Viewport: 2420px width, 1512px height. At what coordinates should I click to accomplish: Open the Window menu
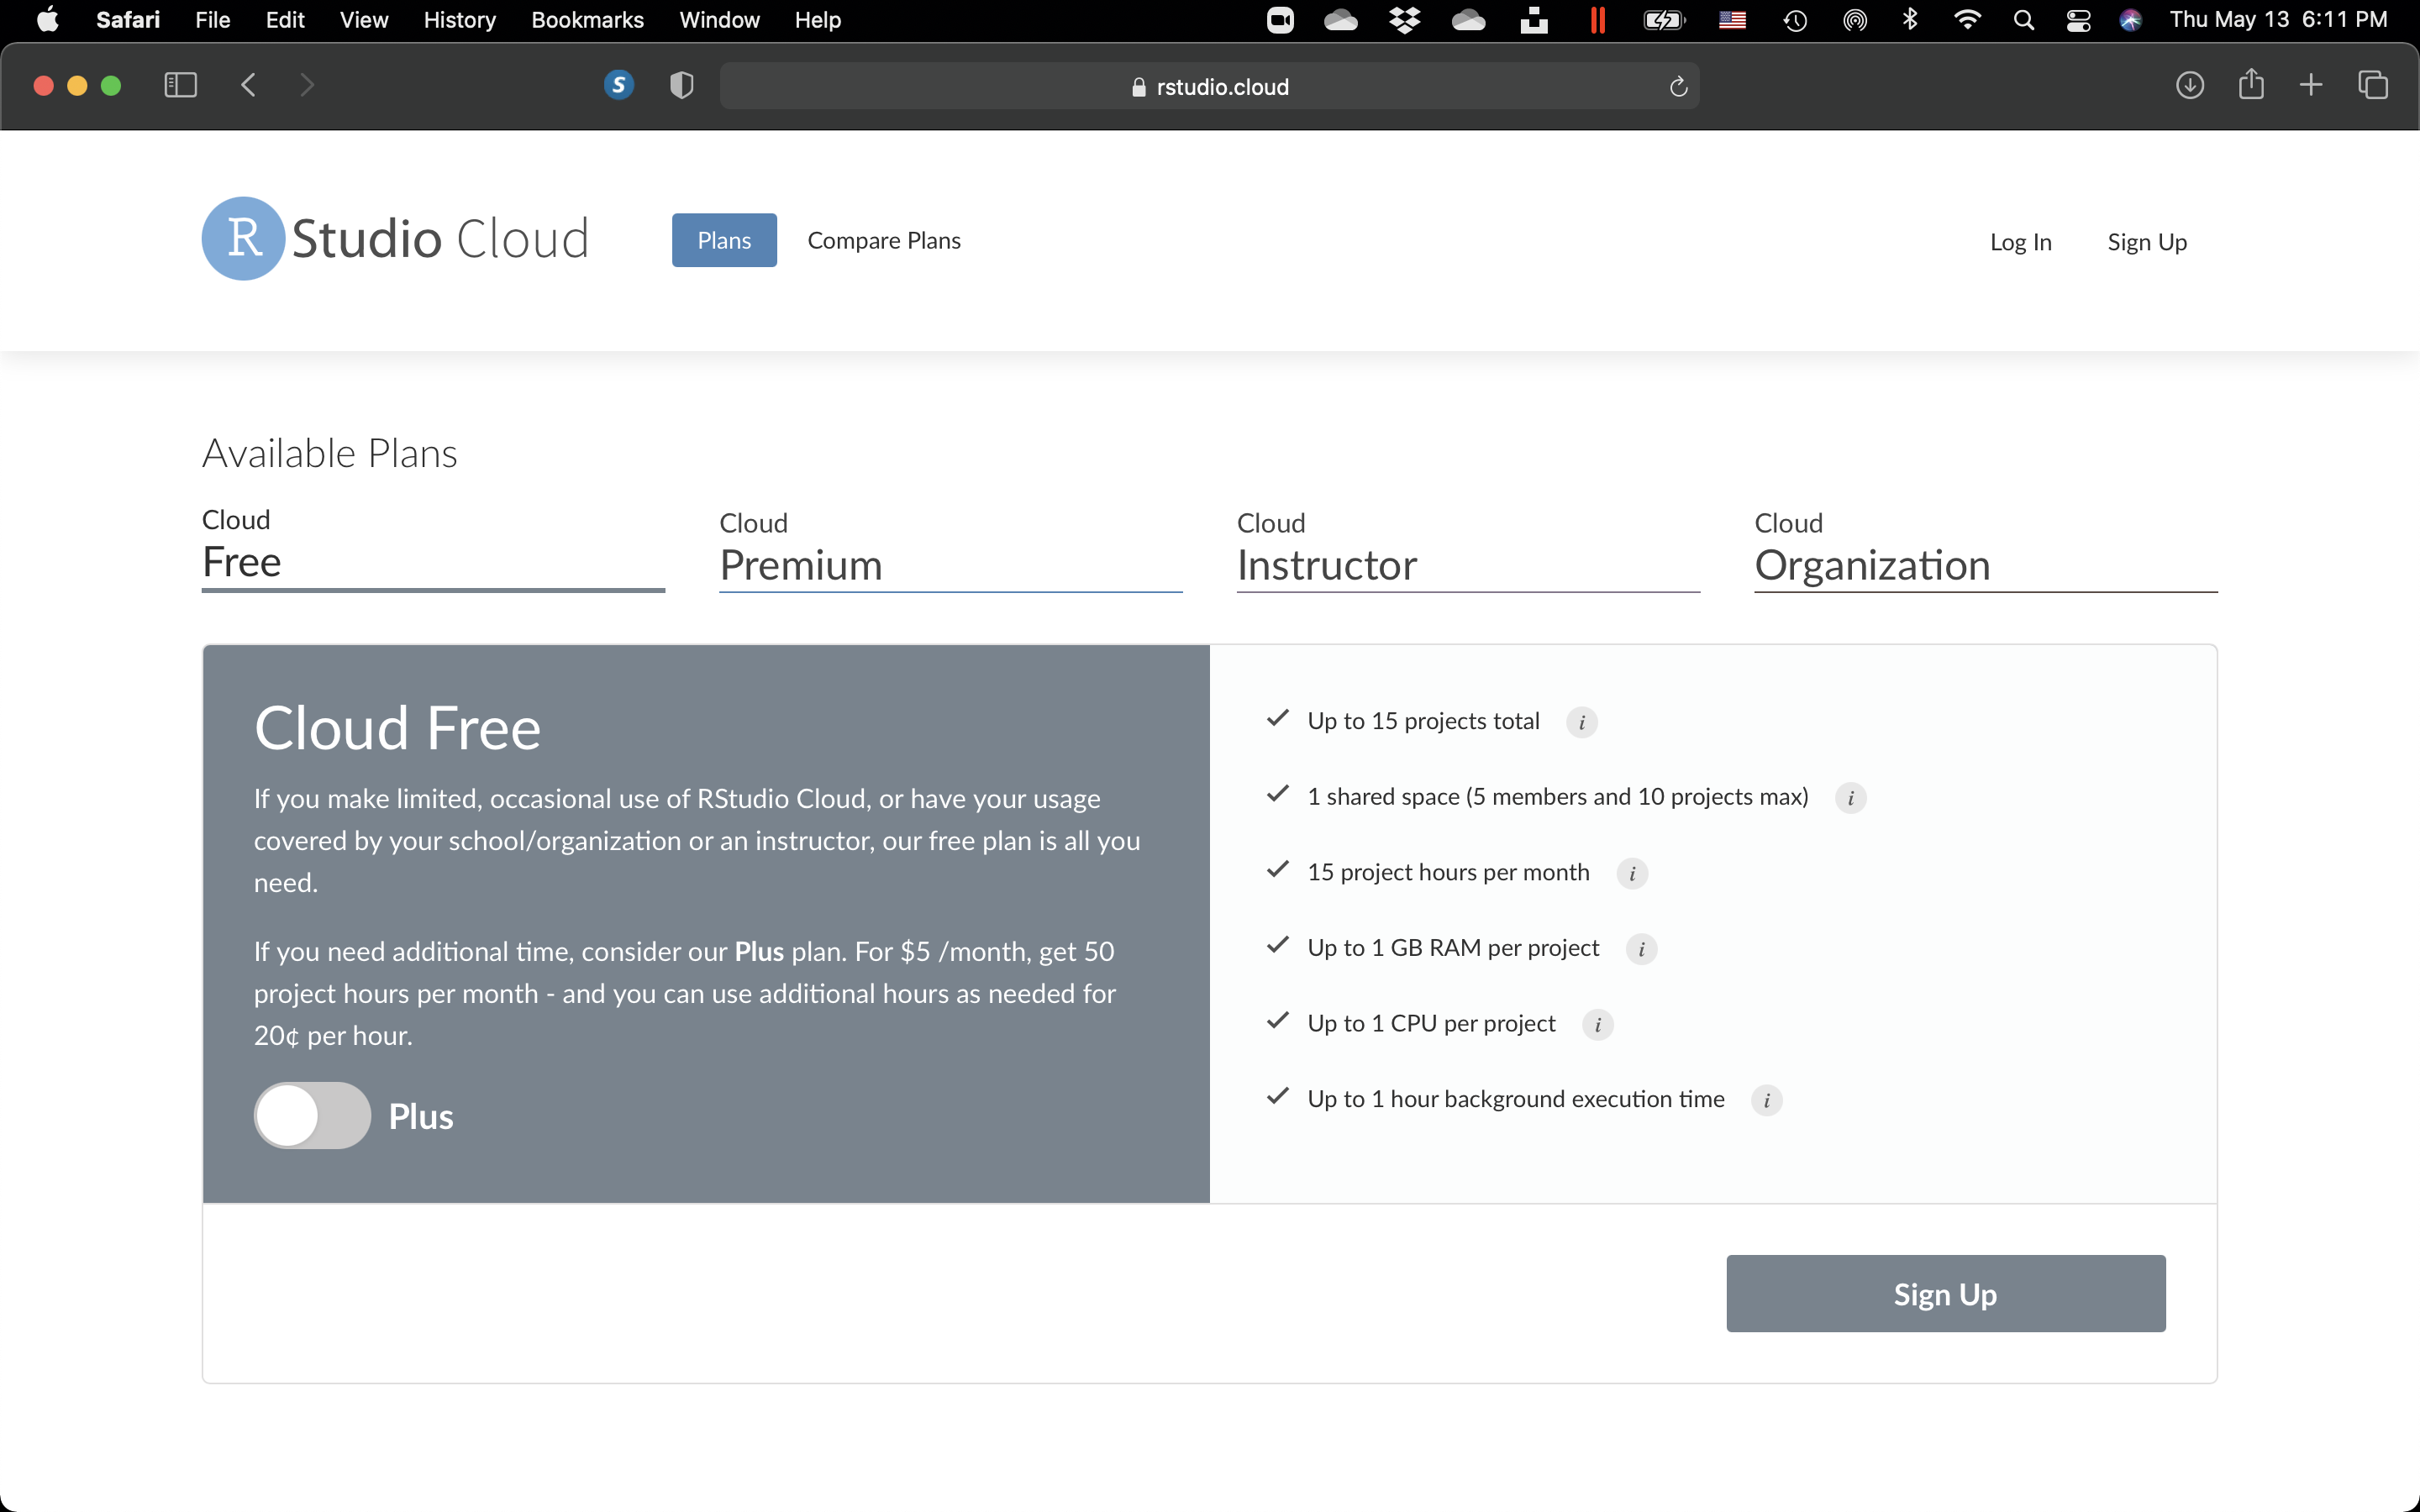pos(719,20)
